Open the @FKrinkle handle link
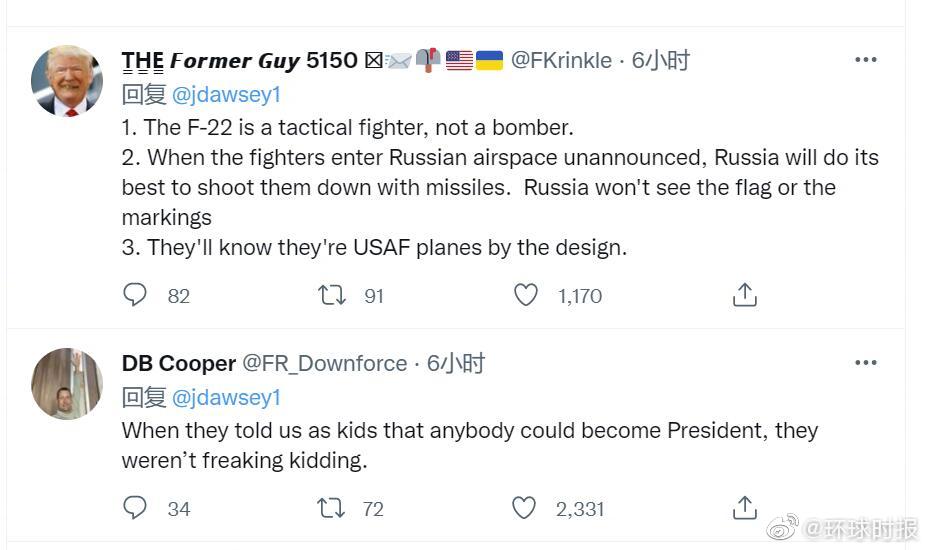Screen dimensions: 928x550 pos(561,60)
